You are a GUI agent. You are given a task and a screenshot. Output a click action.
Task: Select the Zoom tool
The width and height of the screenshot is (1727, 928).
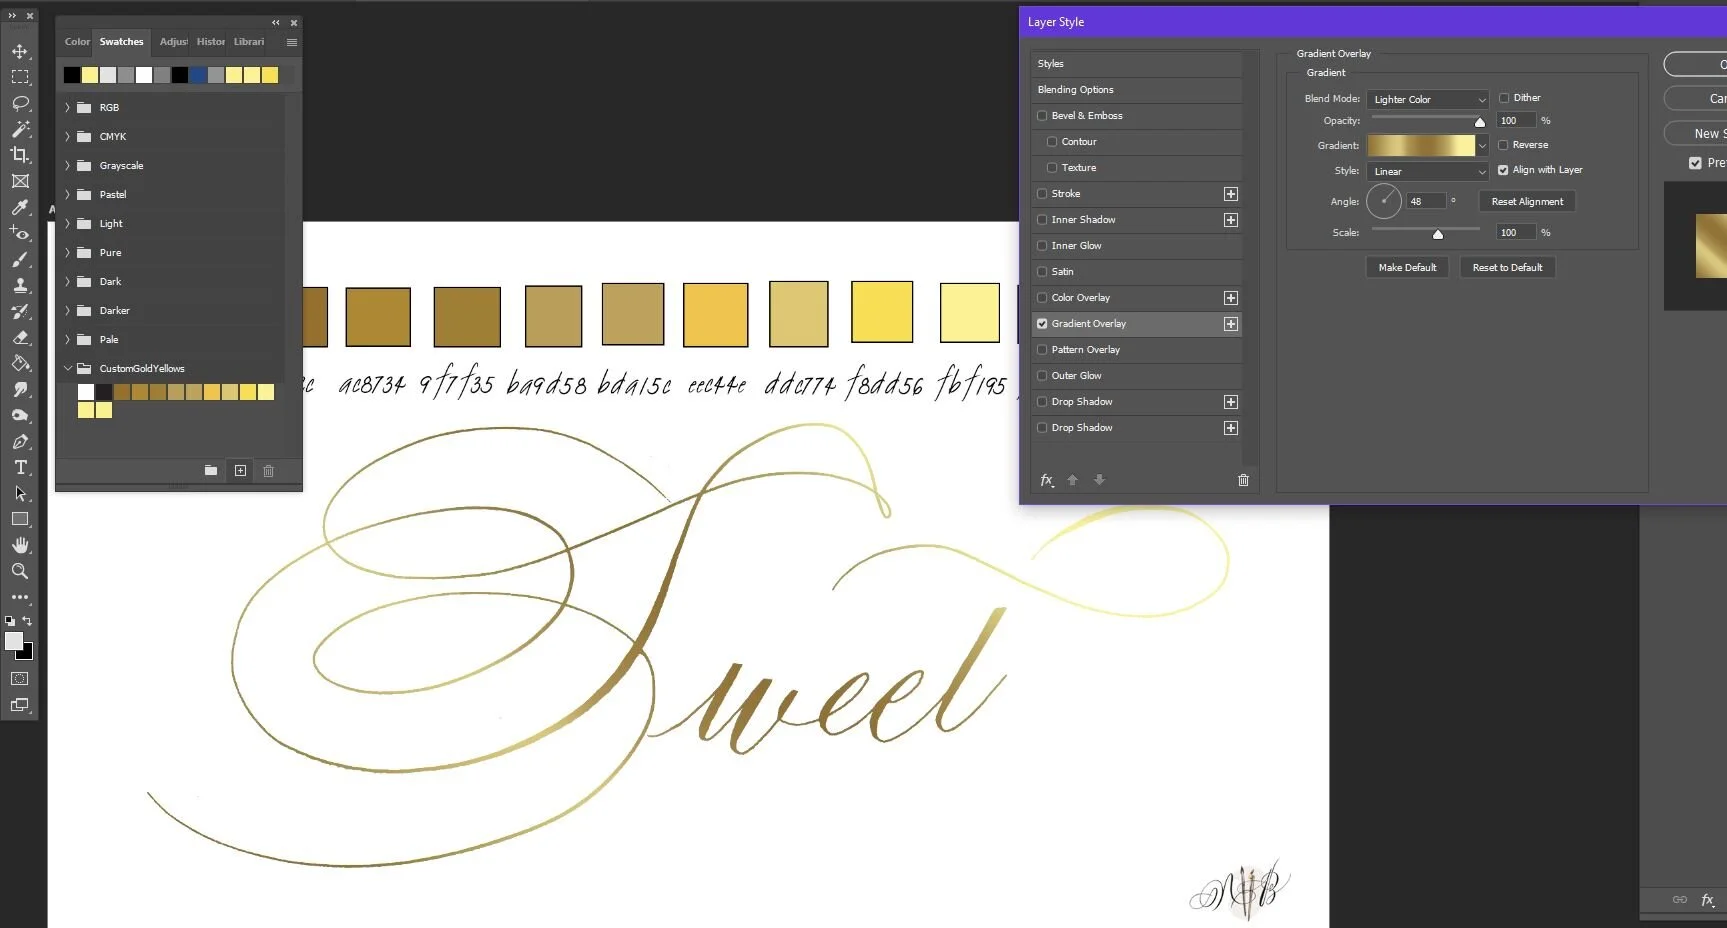[x=20, y=571]
